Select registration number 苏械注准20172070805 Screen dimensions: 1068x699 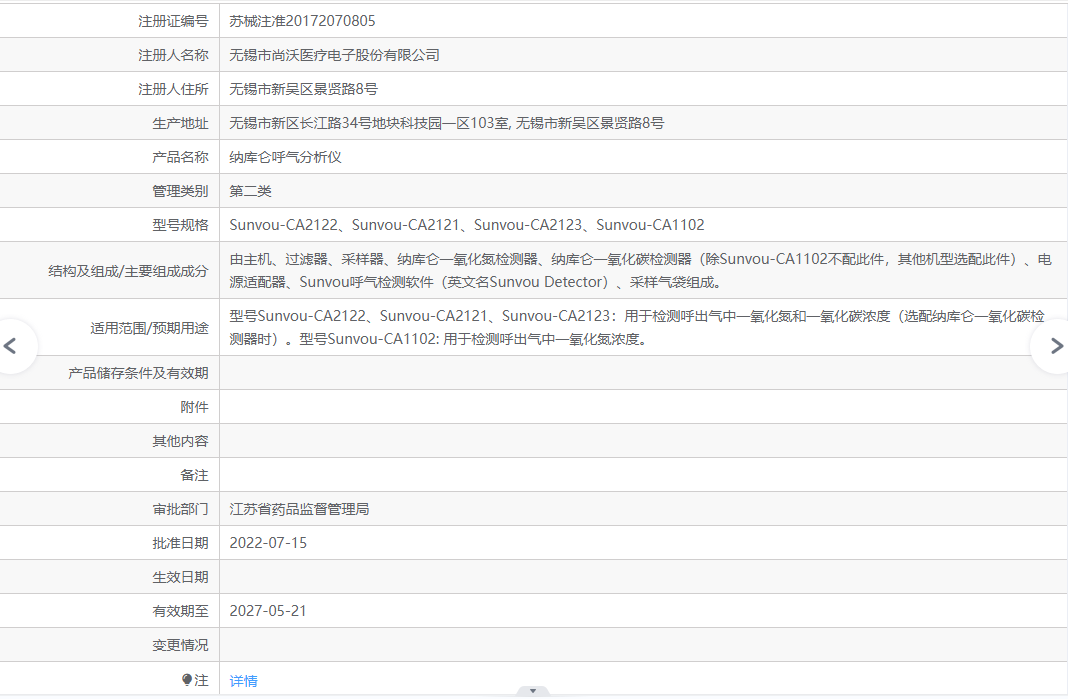tap(302, 21)
